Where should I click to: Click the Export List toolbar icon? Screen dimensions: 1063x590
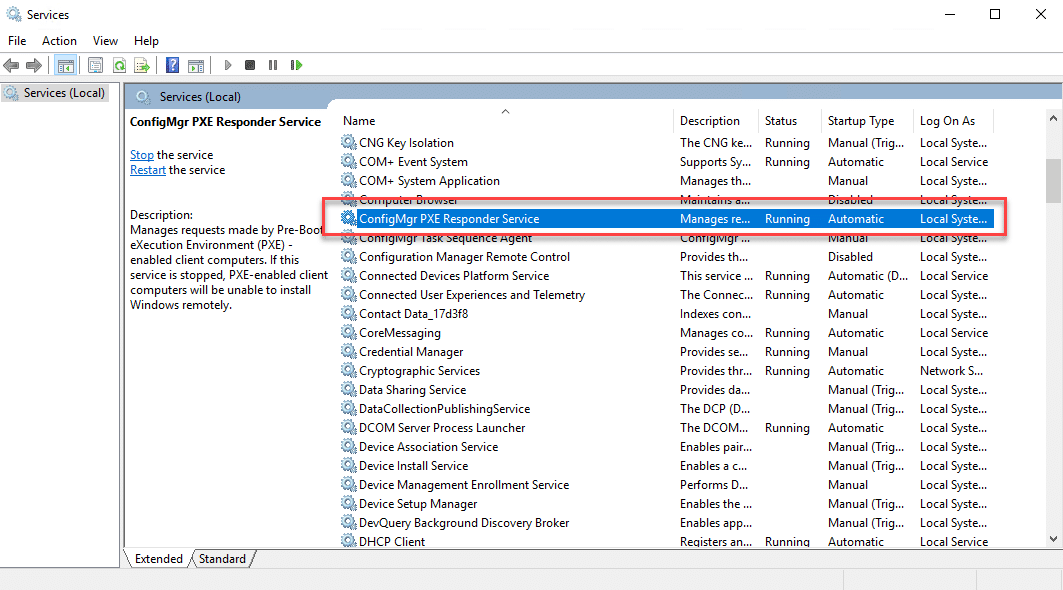[x=142, y=65]
